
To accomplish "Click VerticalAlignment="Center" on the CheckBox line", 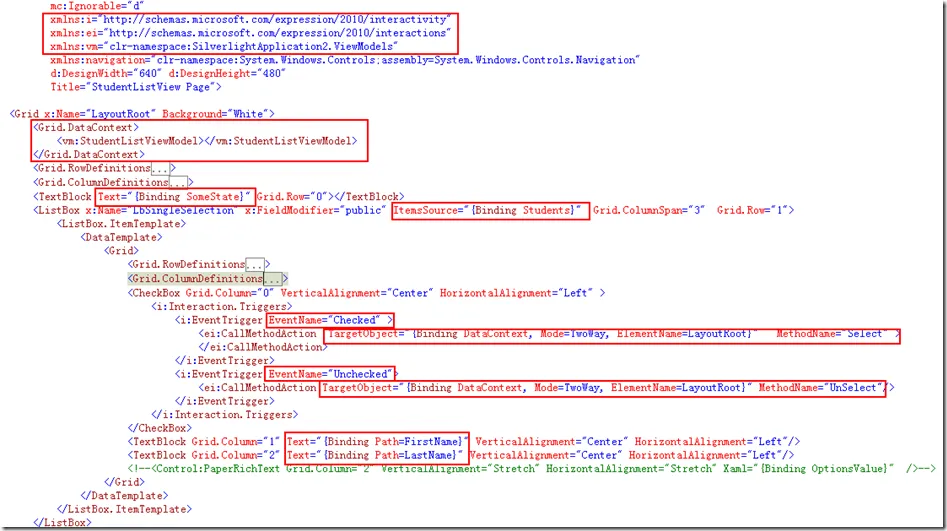I will [x=357, y=293].
